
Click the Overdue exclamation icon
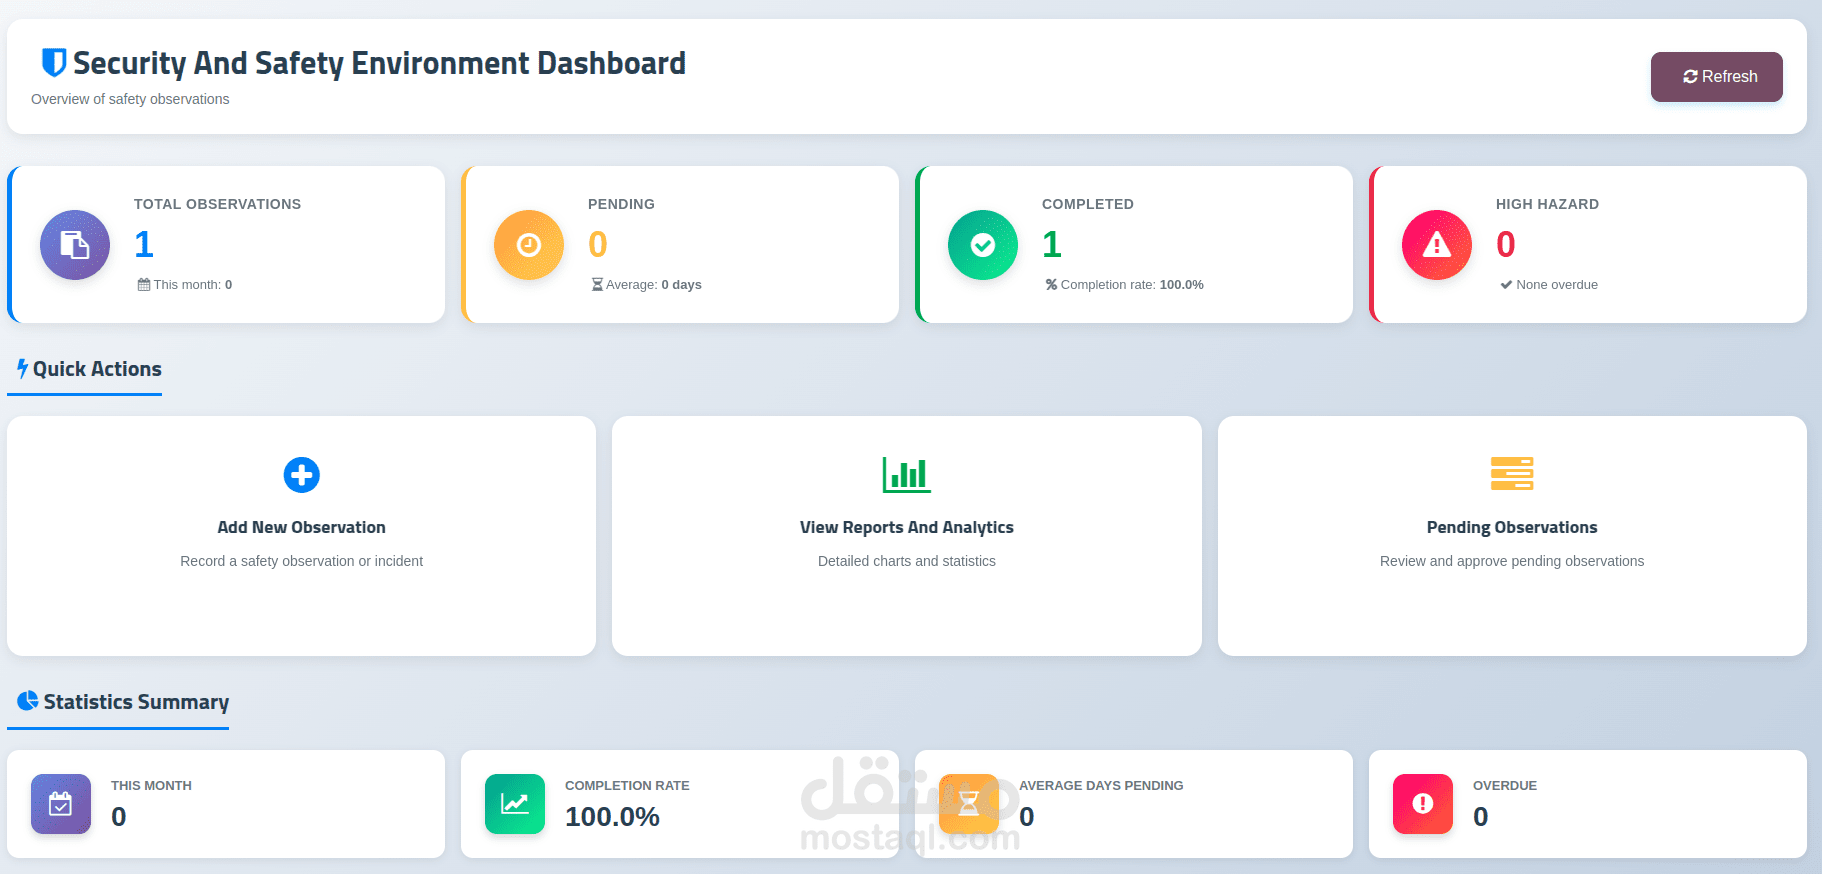point(1423,804)
